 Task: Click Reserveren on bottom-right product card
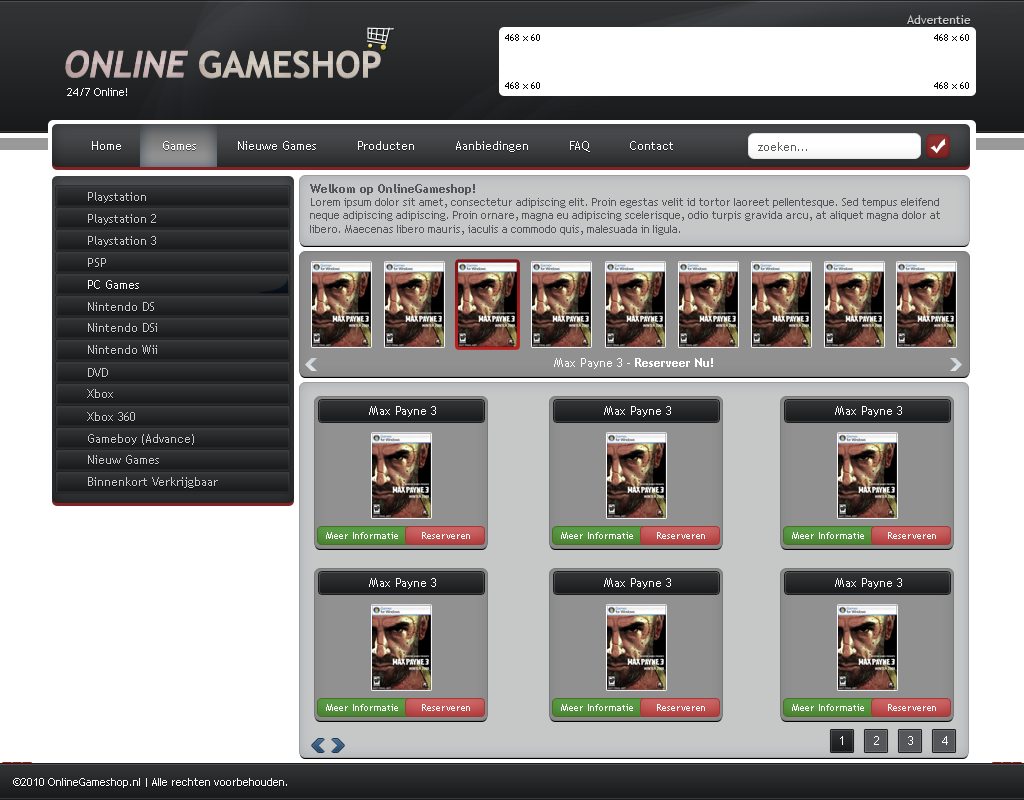click(x=912, y=708)
